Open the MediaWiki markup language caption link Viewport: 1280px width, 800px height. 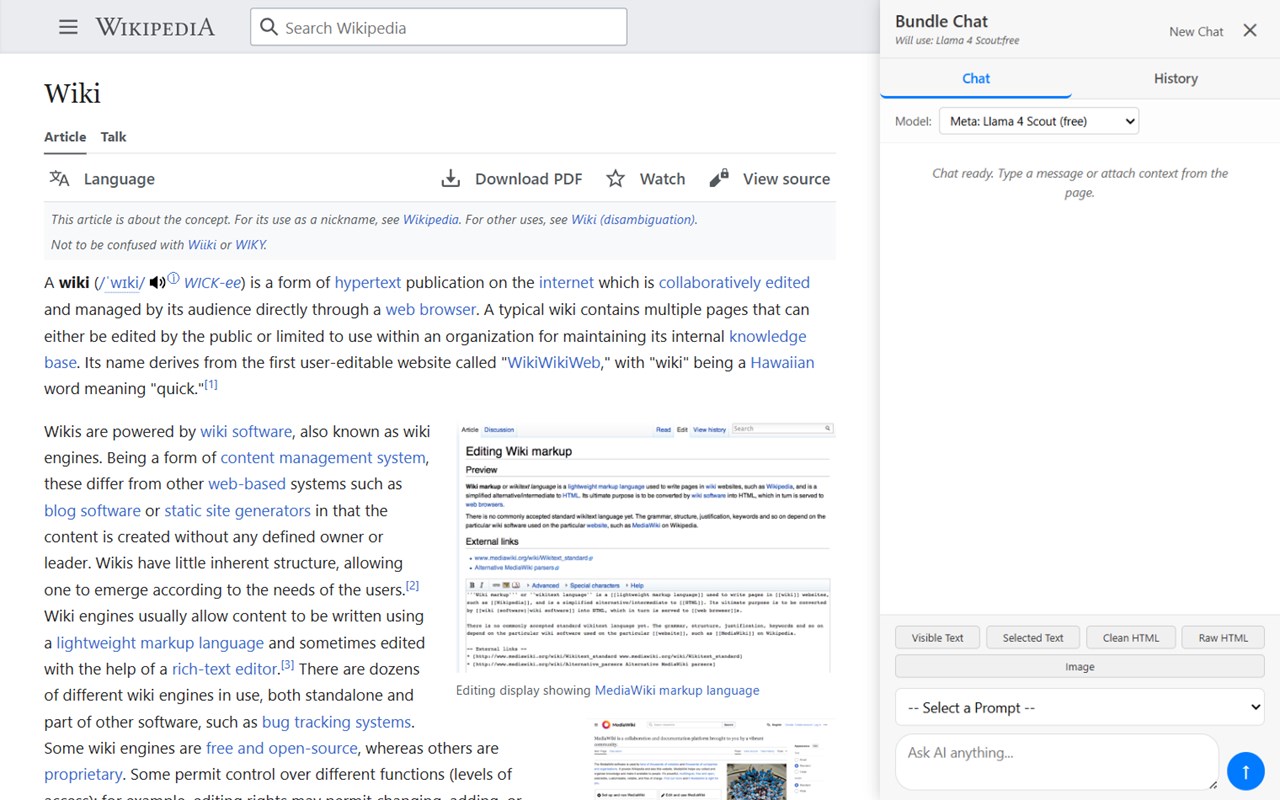677,690
